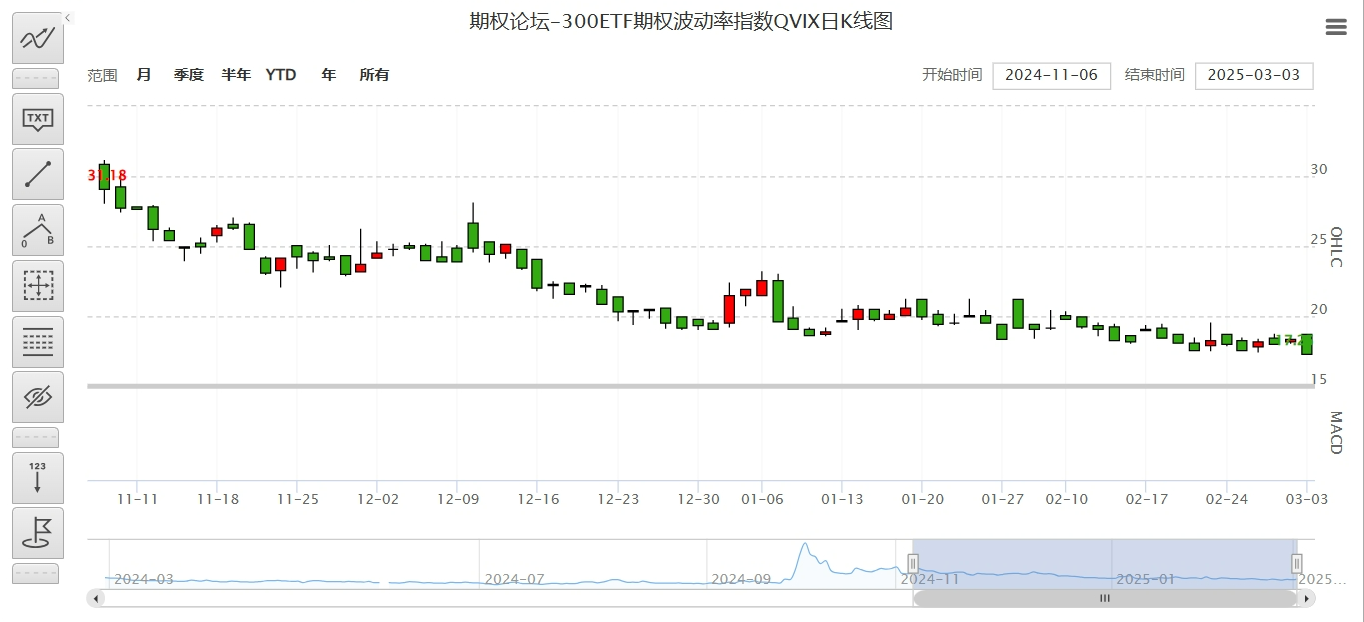Select the 123 price indicator arrow tool
Image resolution: width=1364 pixels, height=622 pixels.
(x=37, y=478)
